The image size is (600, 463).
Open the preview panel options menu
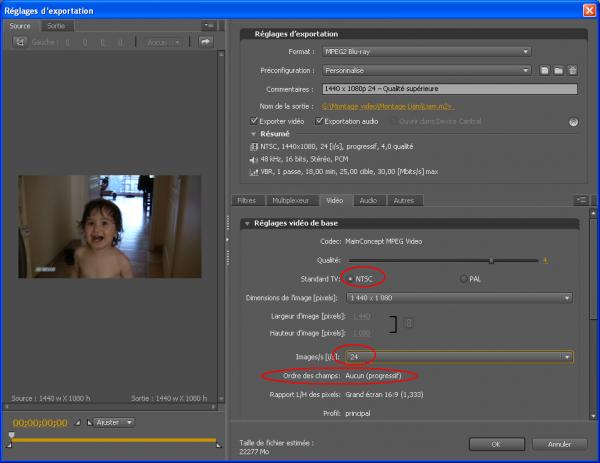(x=208, y=25)
